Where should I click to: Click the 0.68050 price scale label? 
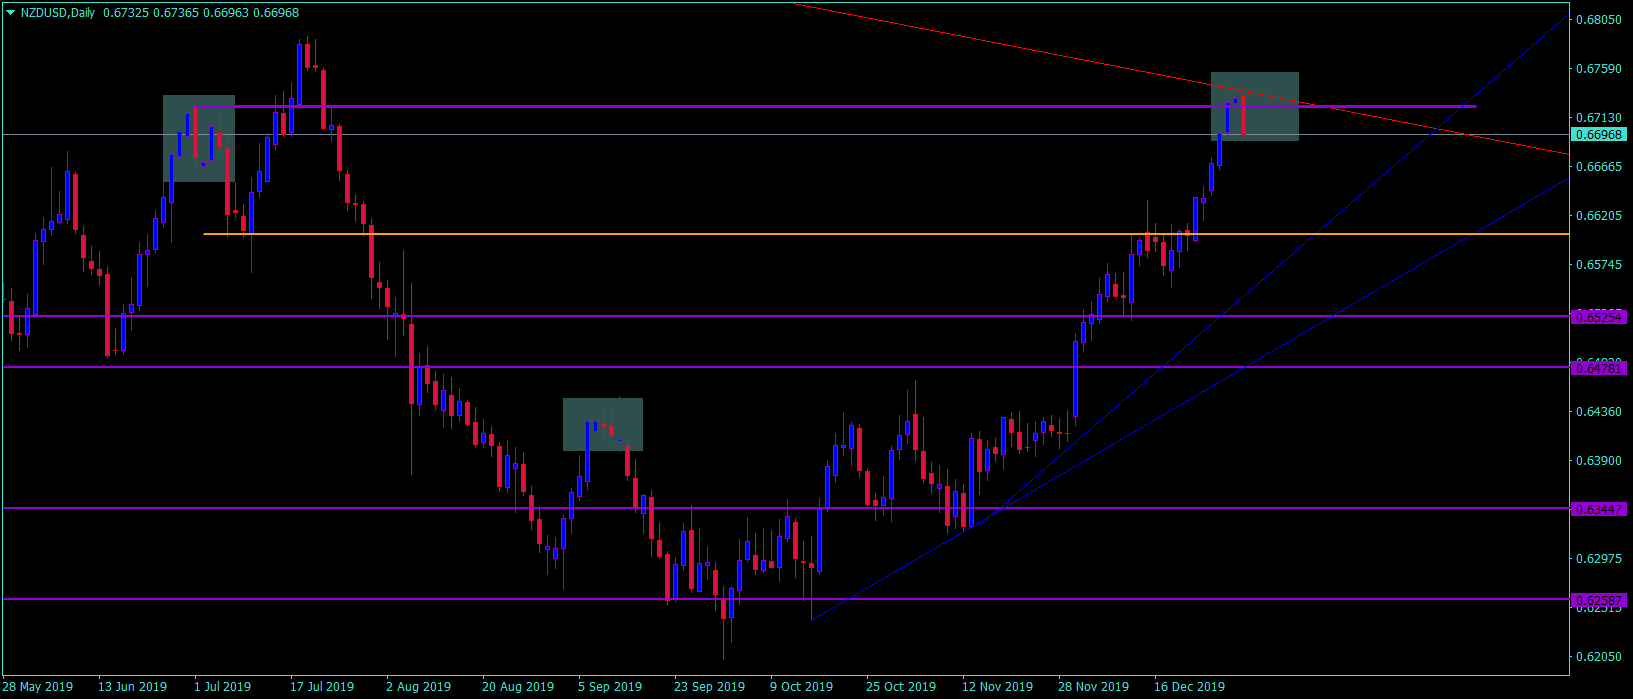1598,20
